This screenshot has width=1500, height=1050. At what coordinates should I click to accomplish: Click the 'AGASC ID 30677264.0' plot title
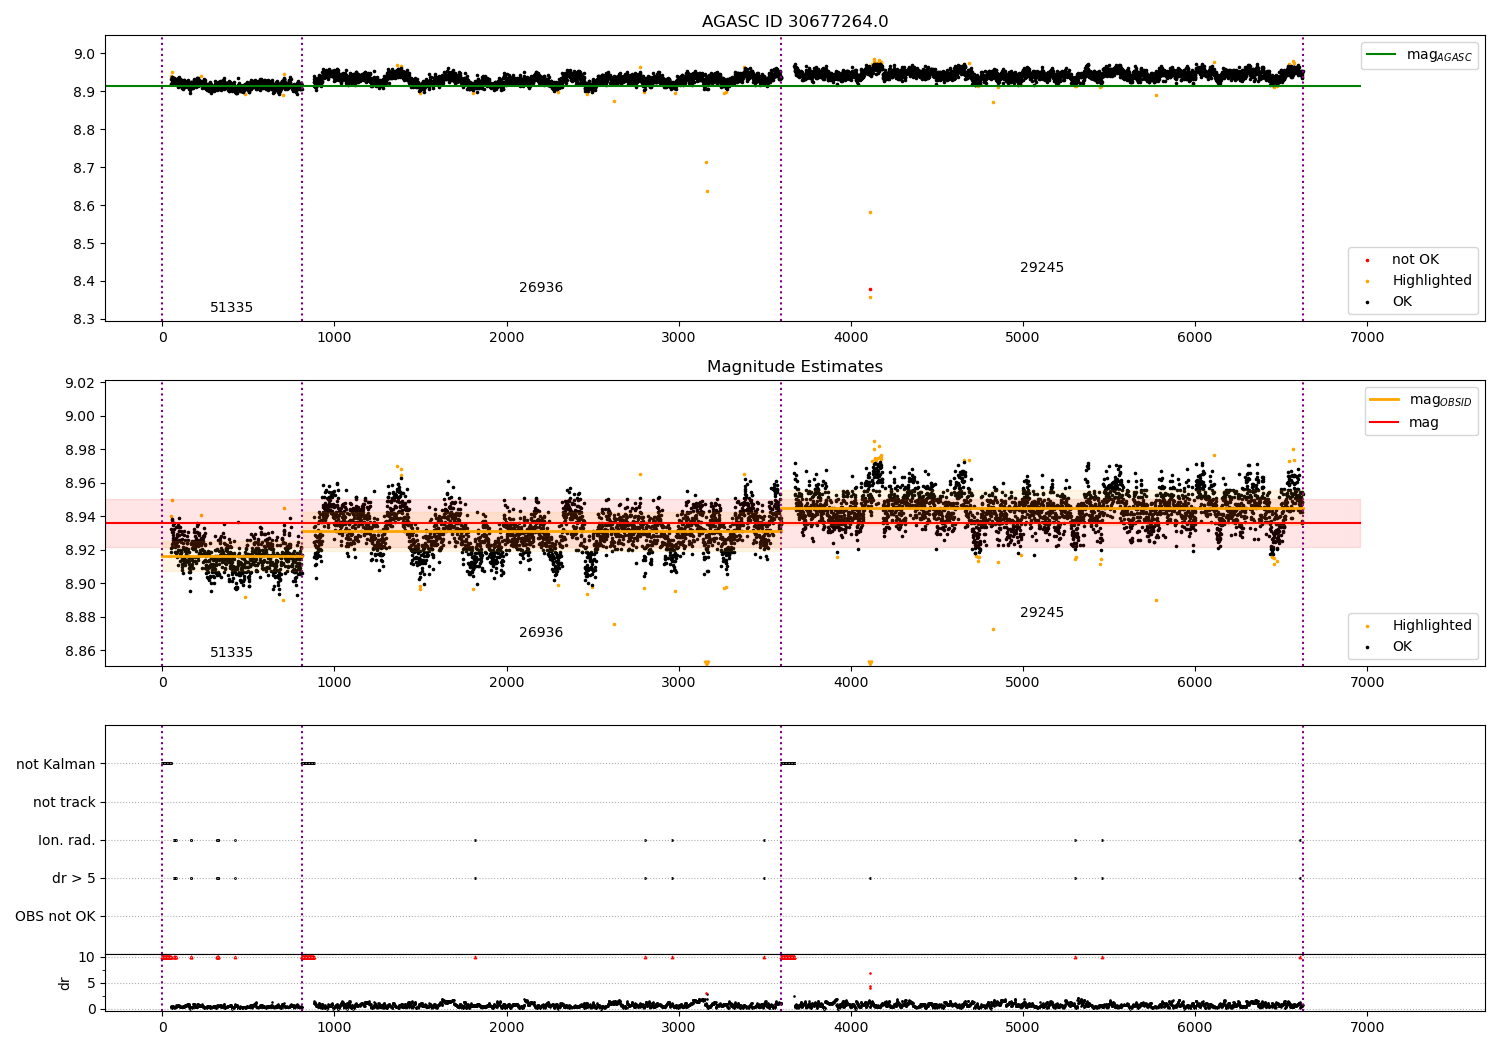click(x=795, y=22)
